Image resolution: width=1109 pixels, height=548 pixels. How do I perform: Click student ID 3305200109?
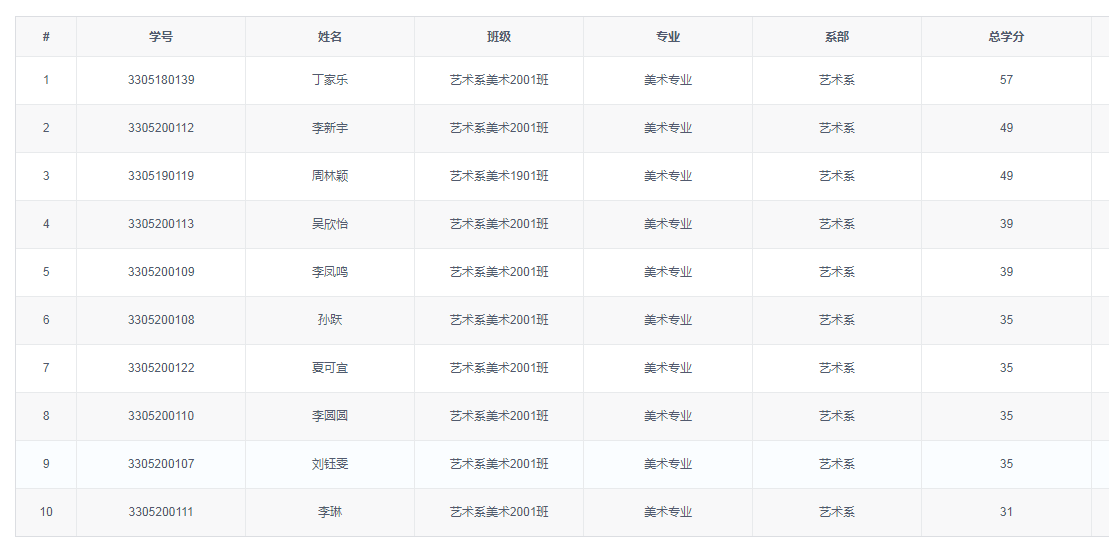click(x=161, y=272)
